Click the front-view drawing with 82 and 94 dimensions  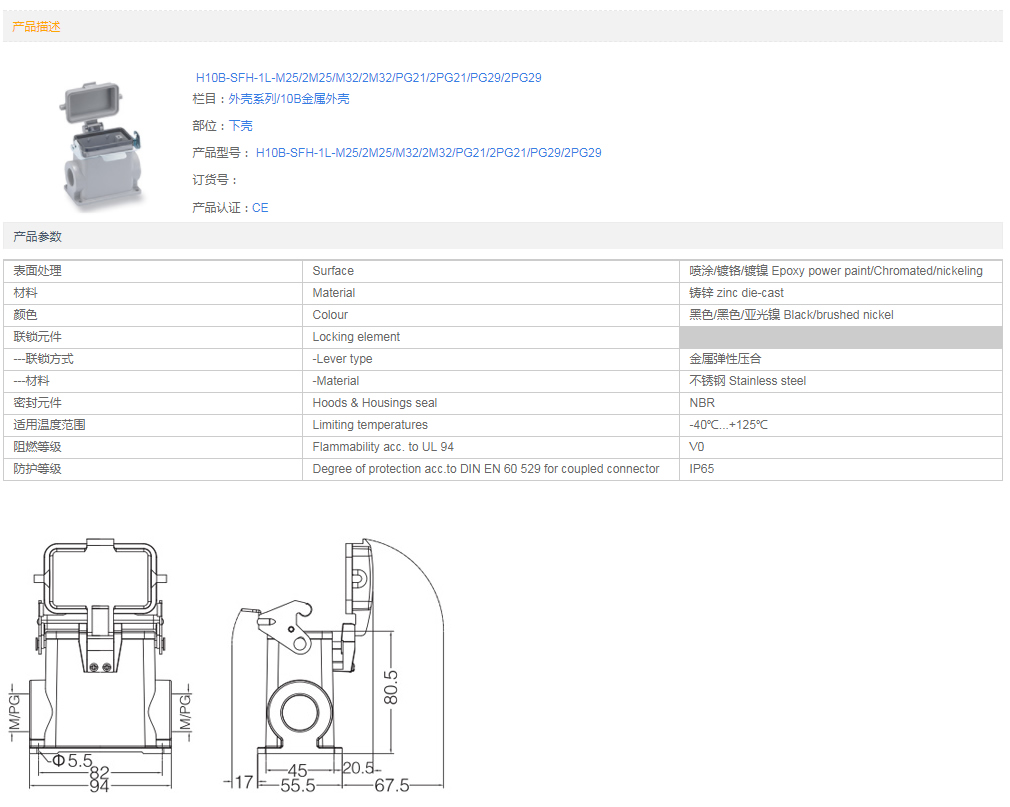tap(98, 660)
